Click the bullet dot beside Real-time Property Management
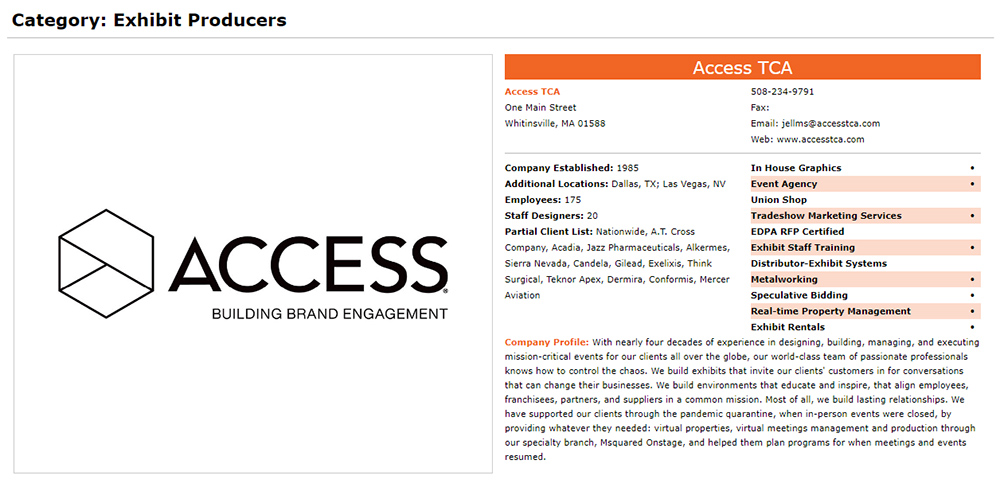Viewport: 1000px width, 487px height. 972,311
